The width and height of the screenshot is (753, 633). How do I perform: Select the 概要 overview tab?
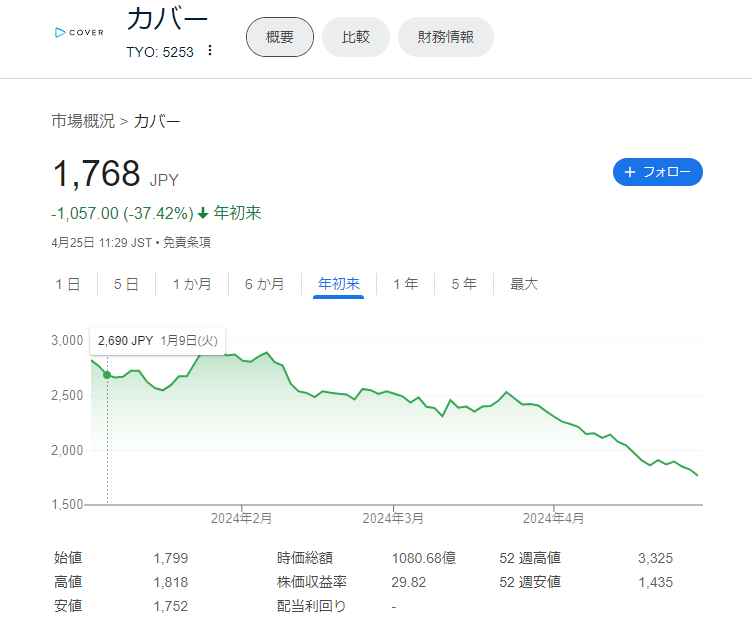click(279, 37)
